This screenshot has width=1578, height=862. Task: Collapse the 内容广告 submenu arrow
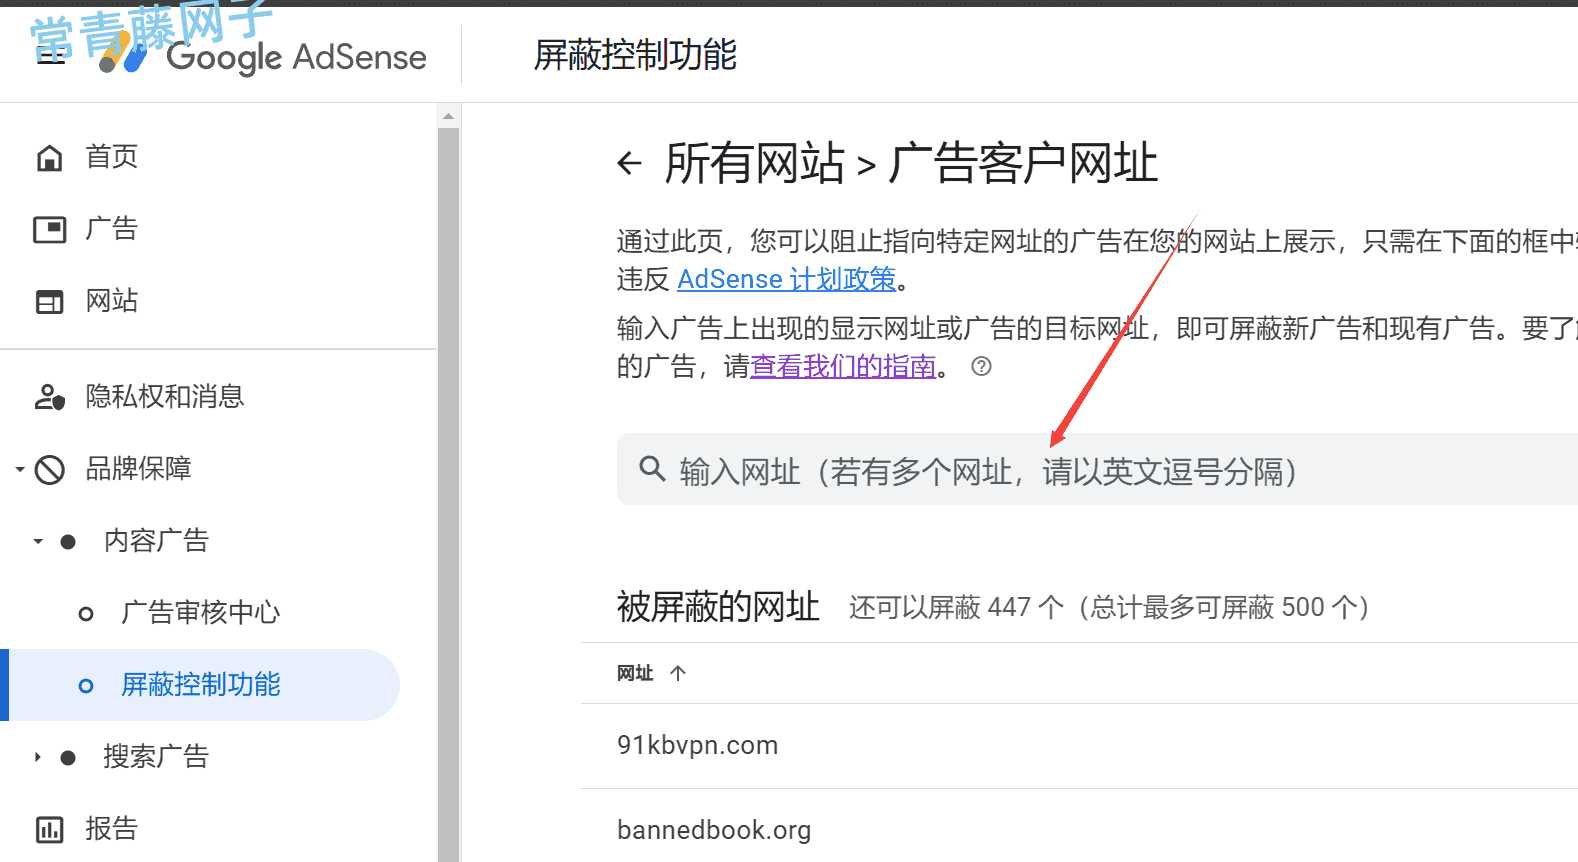[38, 541]
